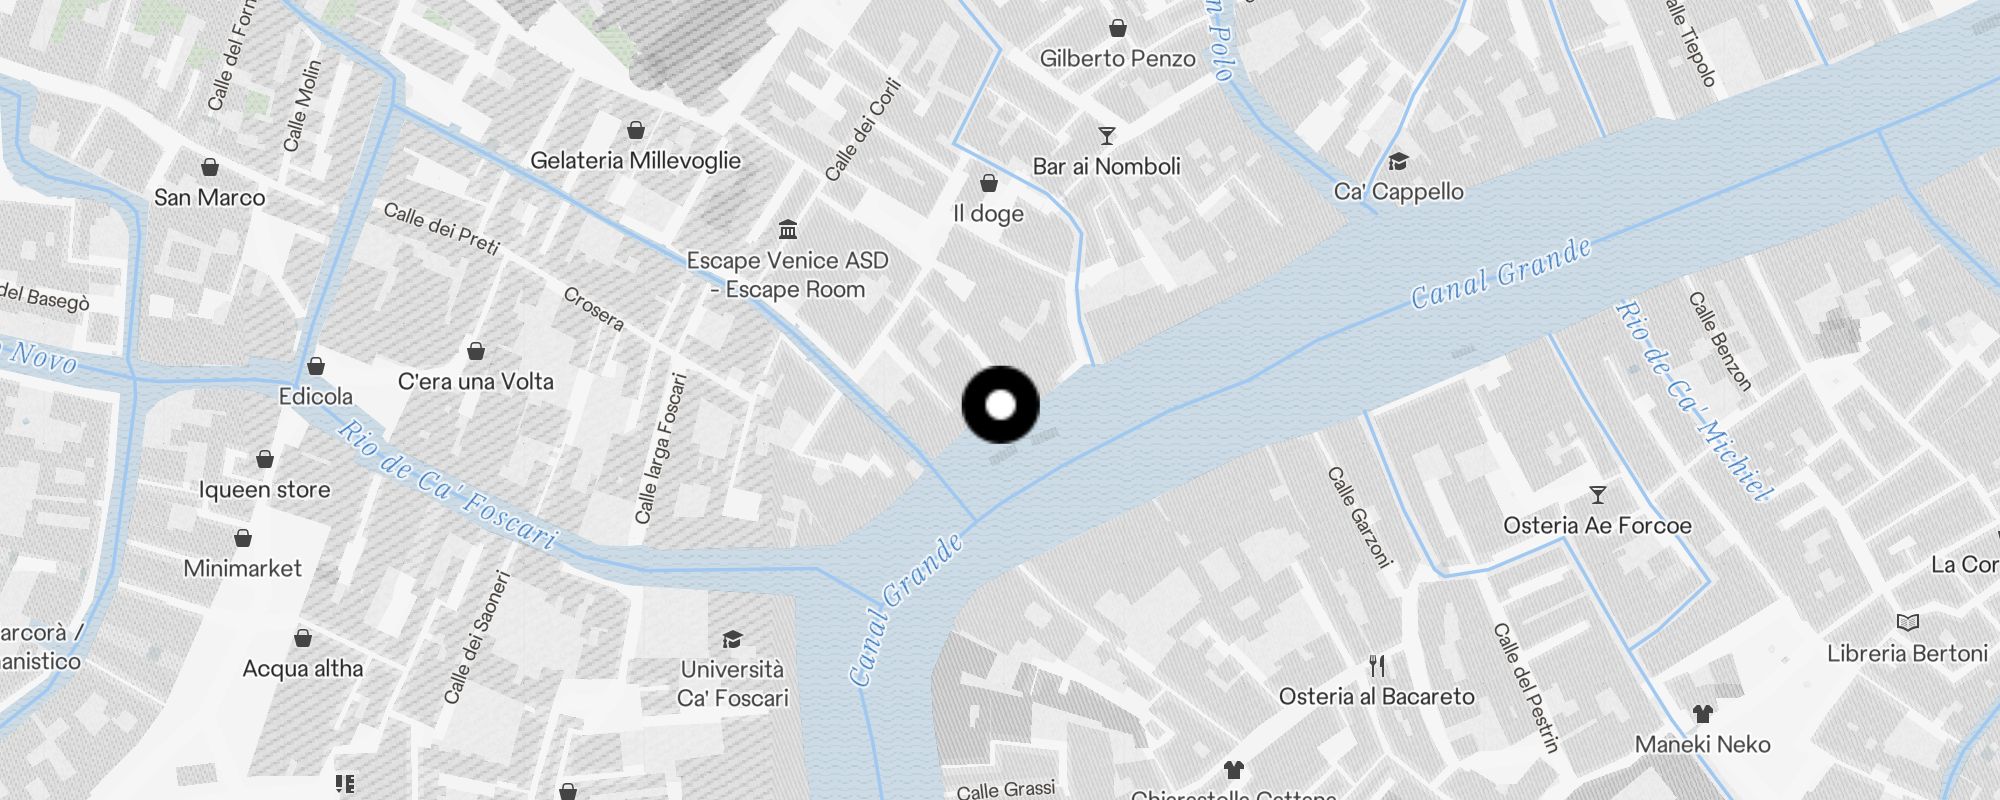Viewport: 2000px width, 800px height.
Task: Click the Osteria al Bacareto restaurant icon
Action: pos(1377,666)
